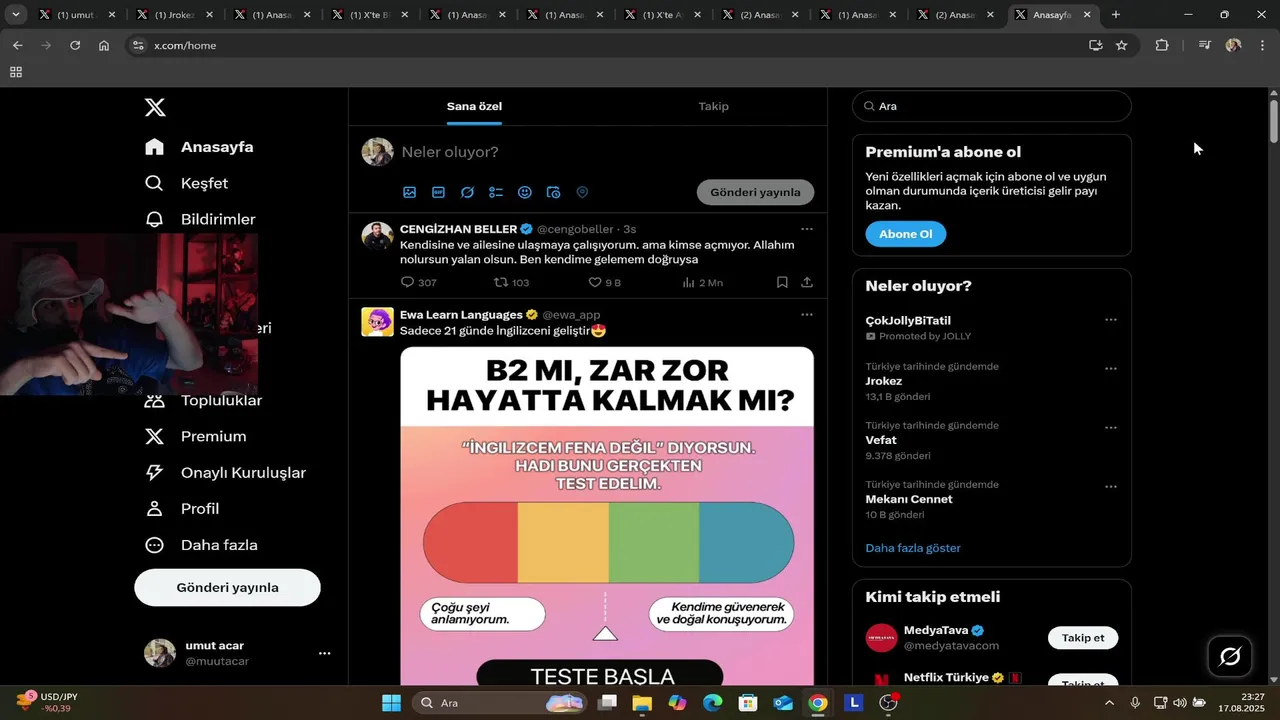
Task: Switch to Sana özel tab
Action: click(474, 106)
